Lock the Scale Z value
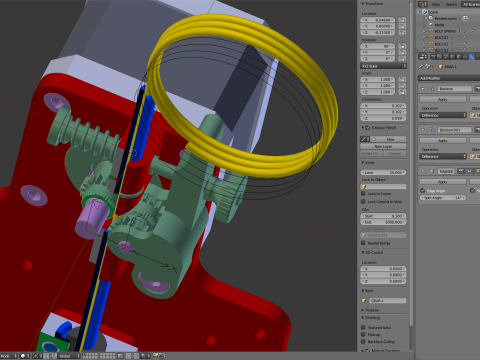 [402, 92]
